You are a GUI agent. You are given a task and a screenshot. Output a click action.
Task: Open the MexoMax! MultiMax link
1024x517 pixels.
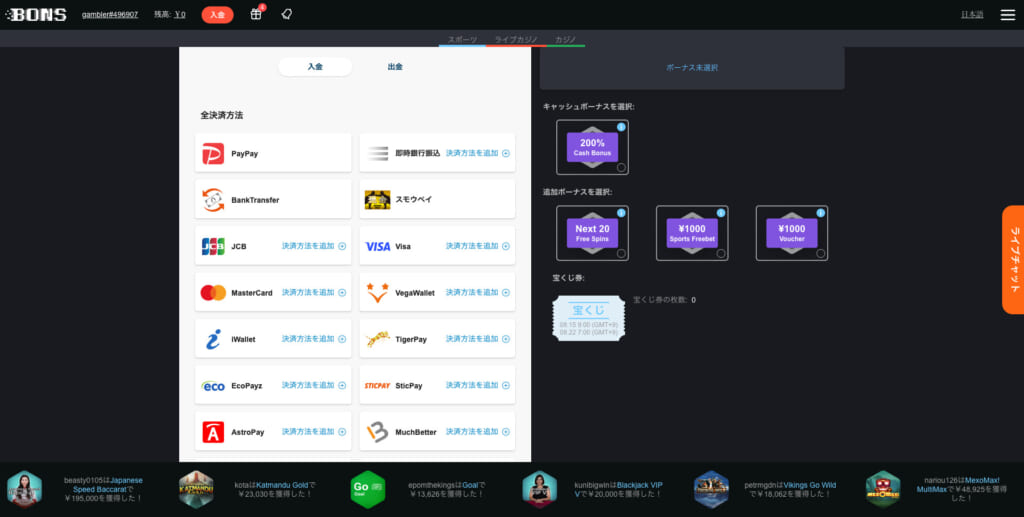click(x=958, y=484)
